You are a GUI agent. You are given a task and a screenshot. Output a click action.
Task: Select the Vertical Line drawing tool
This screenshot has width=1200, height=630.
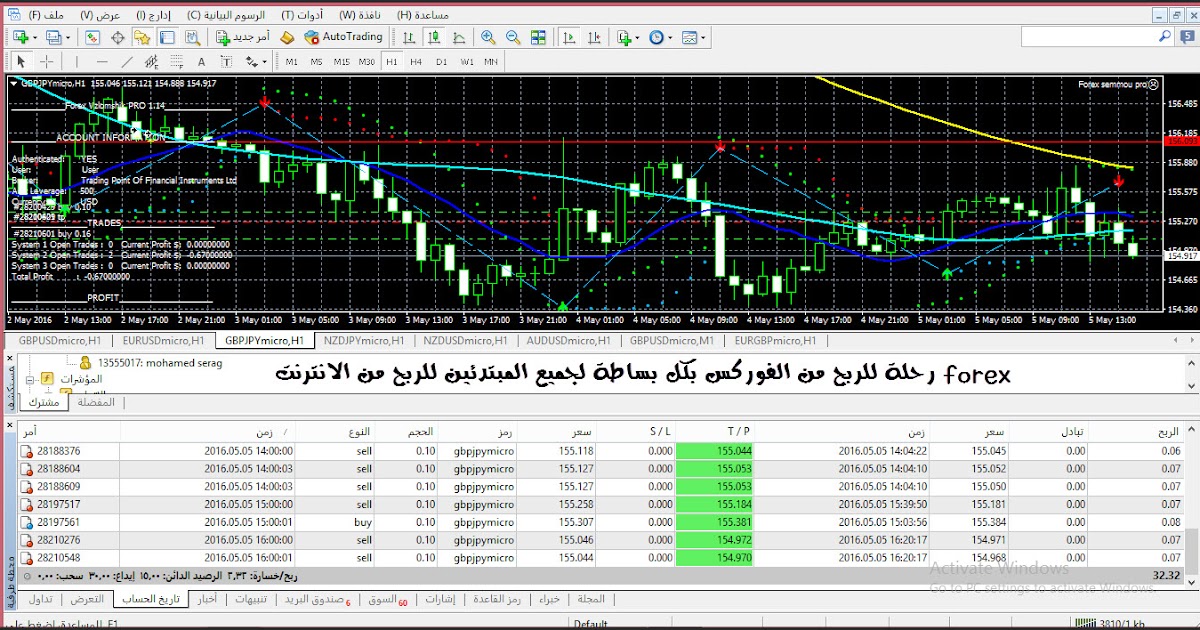tap(78, 62)
